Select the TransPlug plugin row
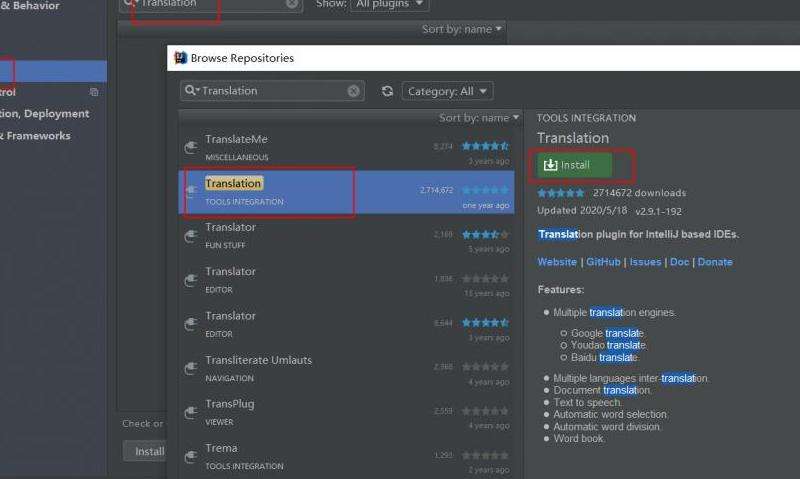The image size is (800, 479). (346, 412)
